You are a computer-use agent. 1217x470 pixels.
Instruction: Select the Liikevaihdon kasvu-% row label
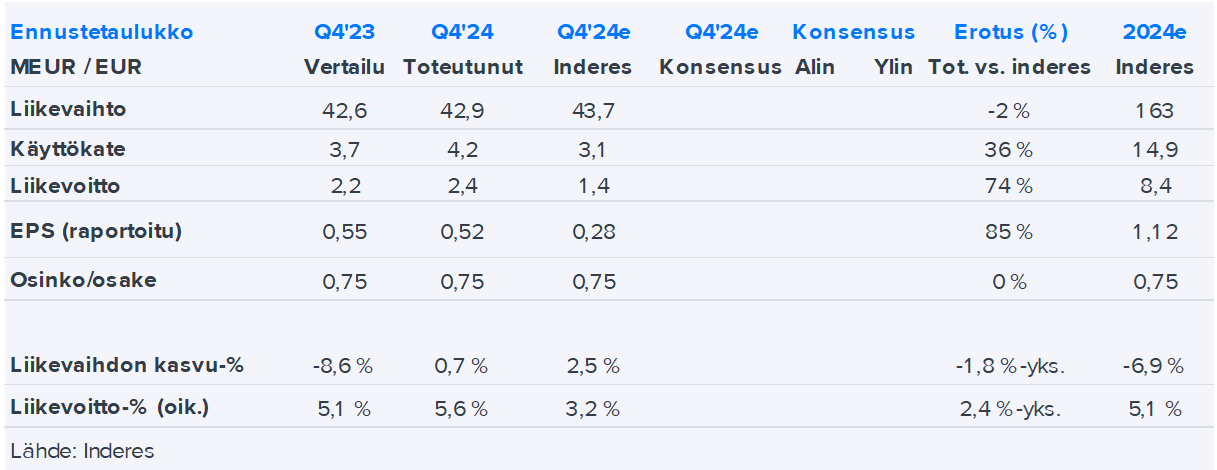(127, 366)
